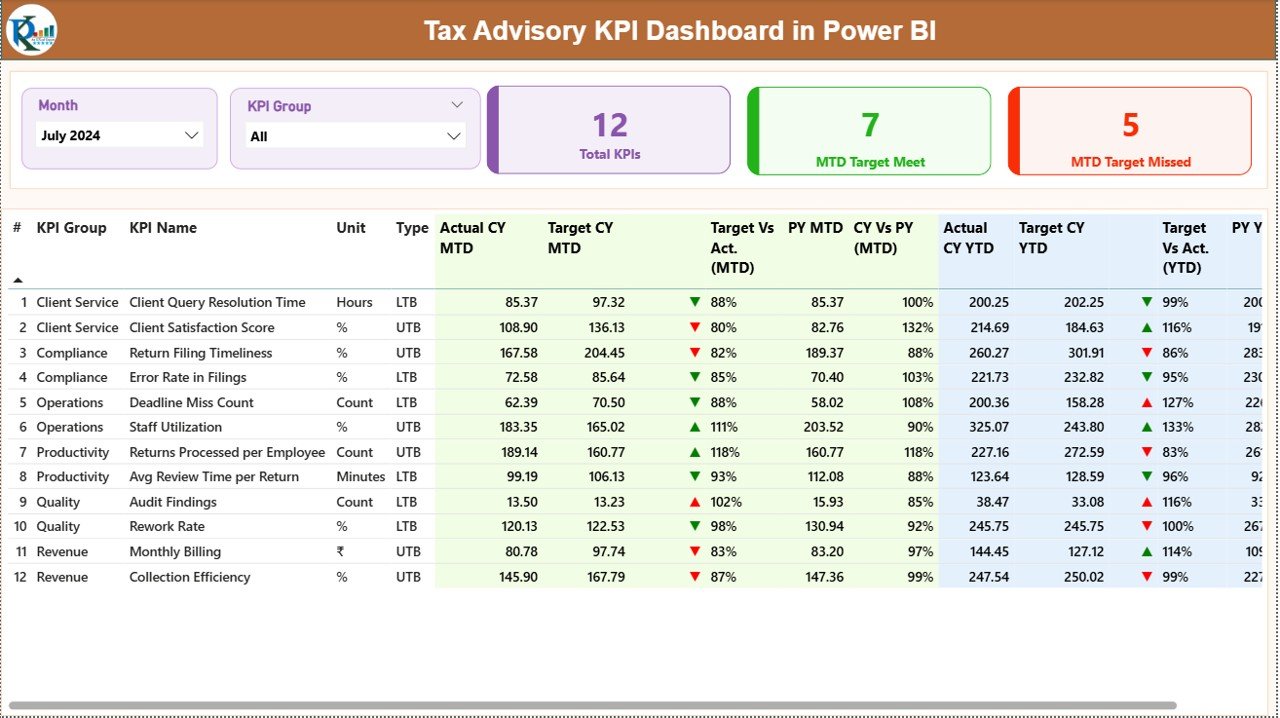Click the red up triangle on Deadline Miss Count YTD

point(1147,402)
